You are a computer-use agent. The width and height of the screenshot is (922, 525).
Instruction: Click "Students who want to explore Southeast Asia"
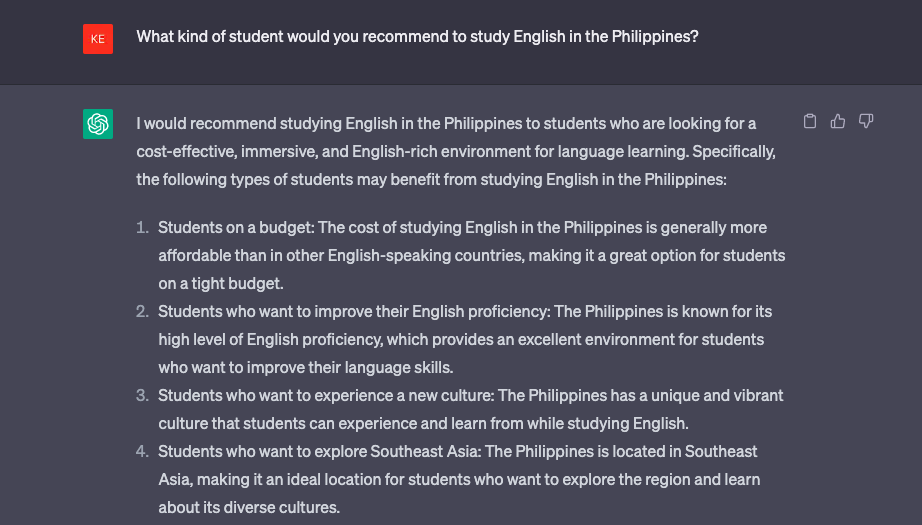tap(319, 452)
